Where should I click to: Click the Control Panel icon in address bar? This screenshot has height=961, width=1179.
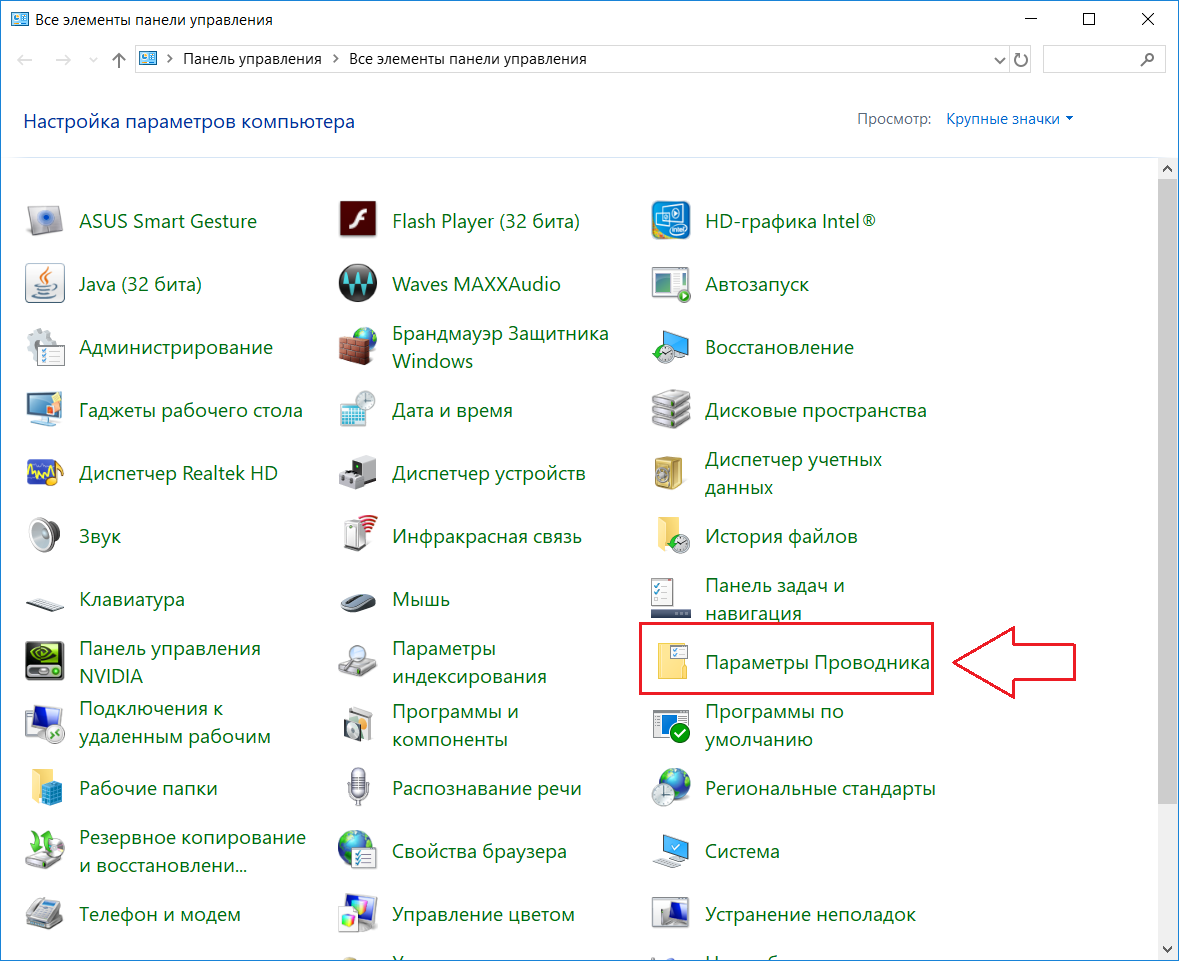[148, 59]
